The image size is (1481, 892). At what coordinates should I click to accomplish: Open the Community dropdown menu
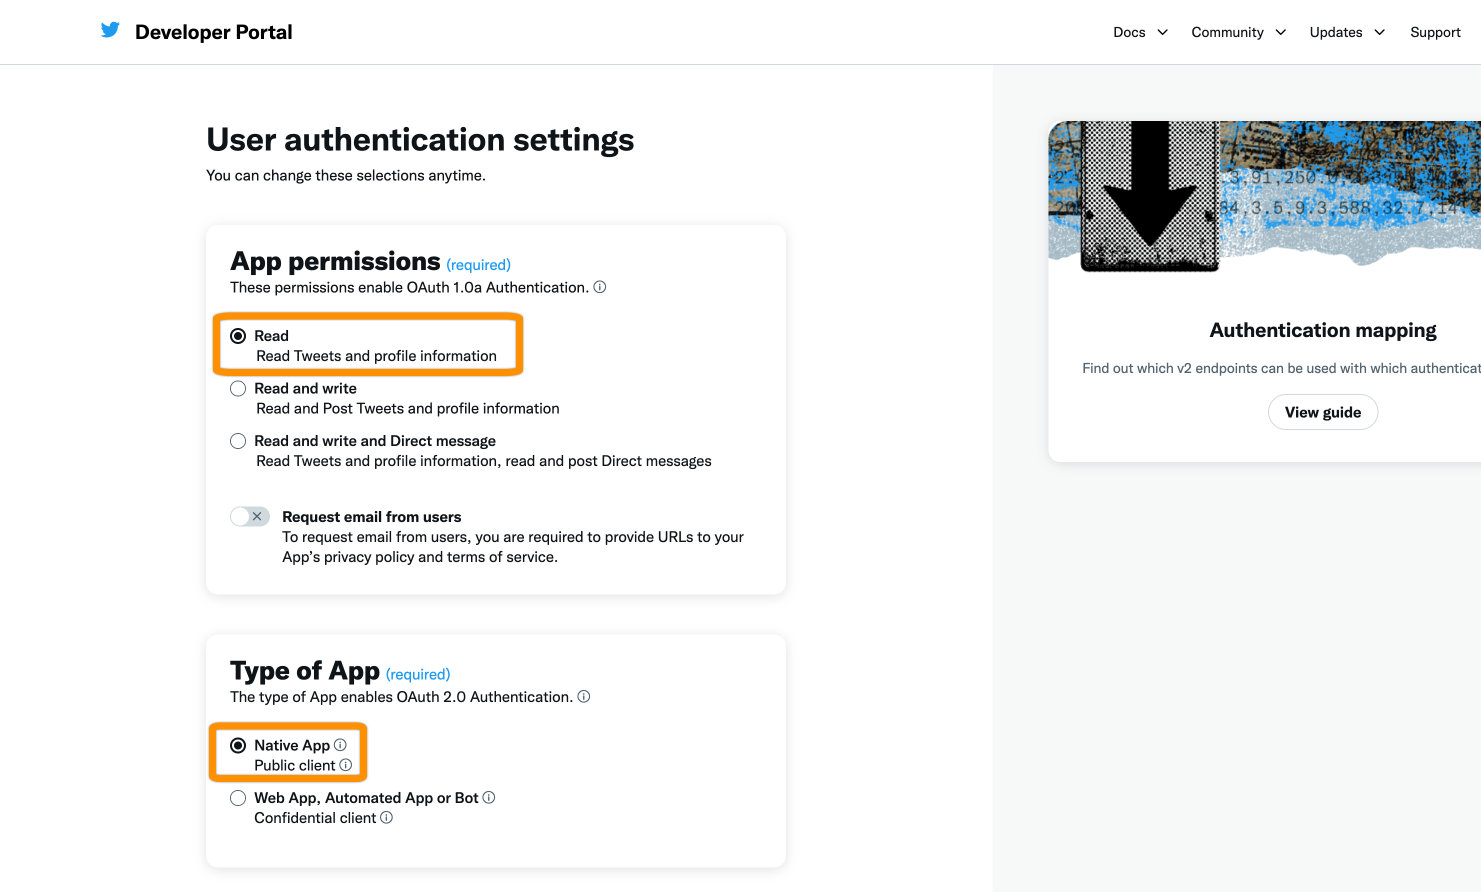pos(1238,32)
